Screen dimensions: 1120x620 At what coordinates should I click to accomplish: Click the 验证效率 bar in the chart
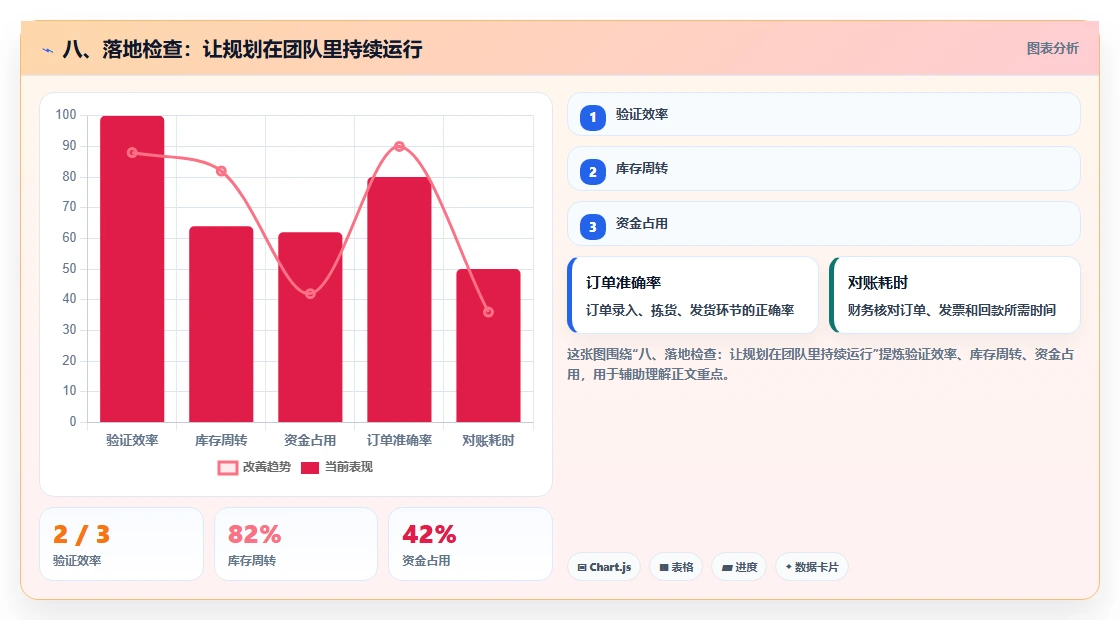tap(132, 269)
